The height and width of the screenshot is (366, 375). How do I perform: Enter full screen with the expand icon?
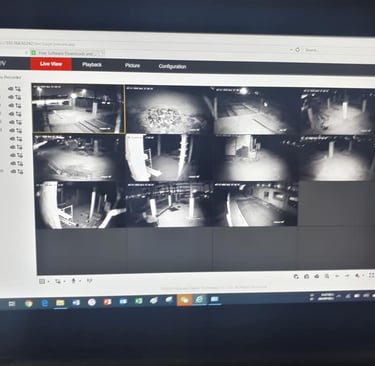pyautogui.click(x=371, y=275)
